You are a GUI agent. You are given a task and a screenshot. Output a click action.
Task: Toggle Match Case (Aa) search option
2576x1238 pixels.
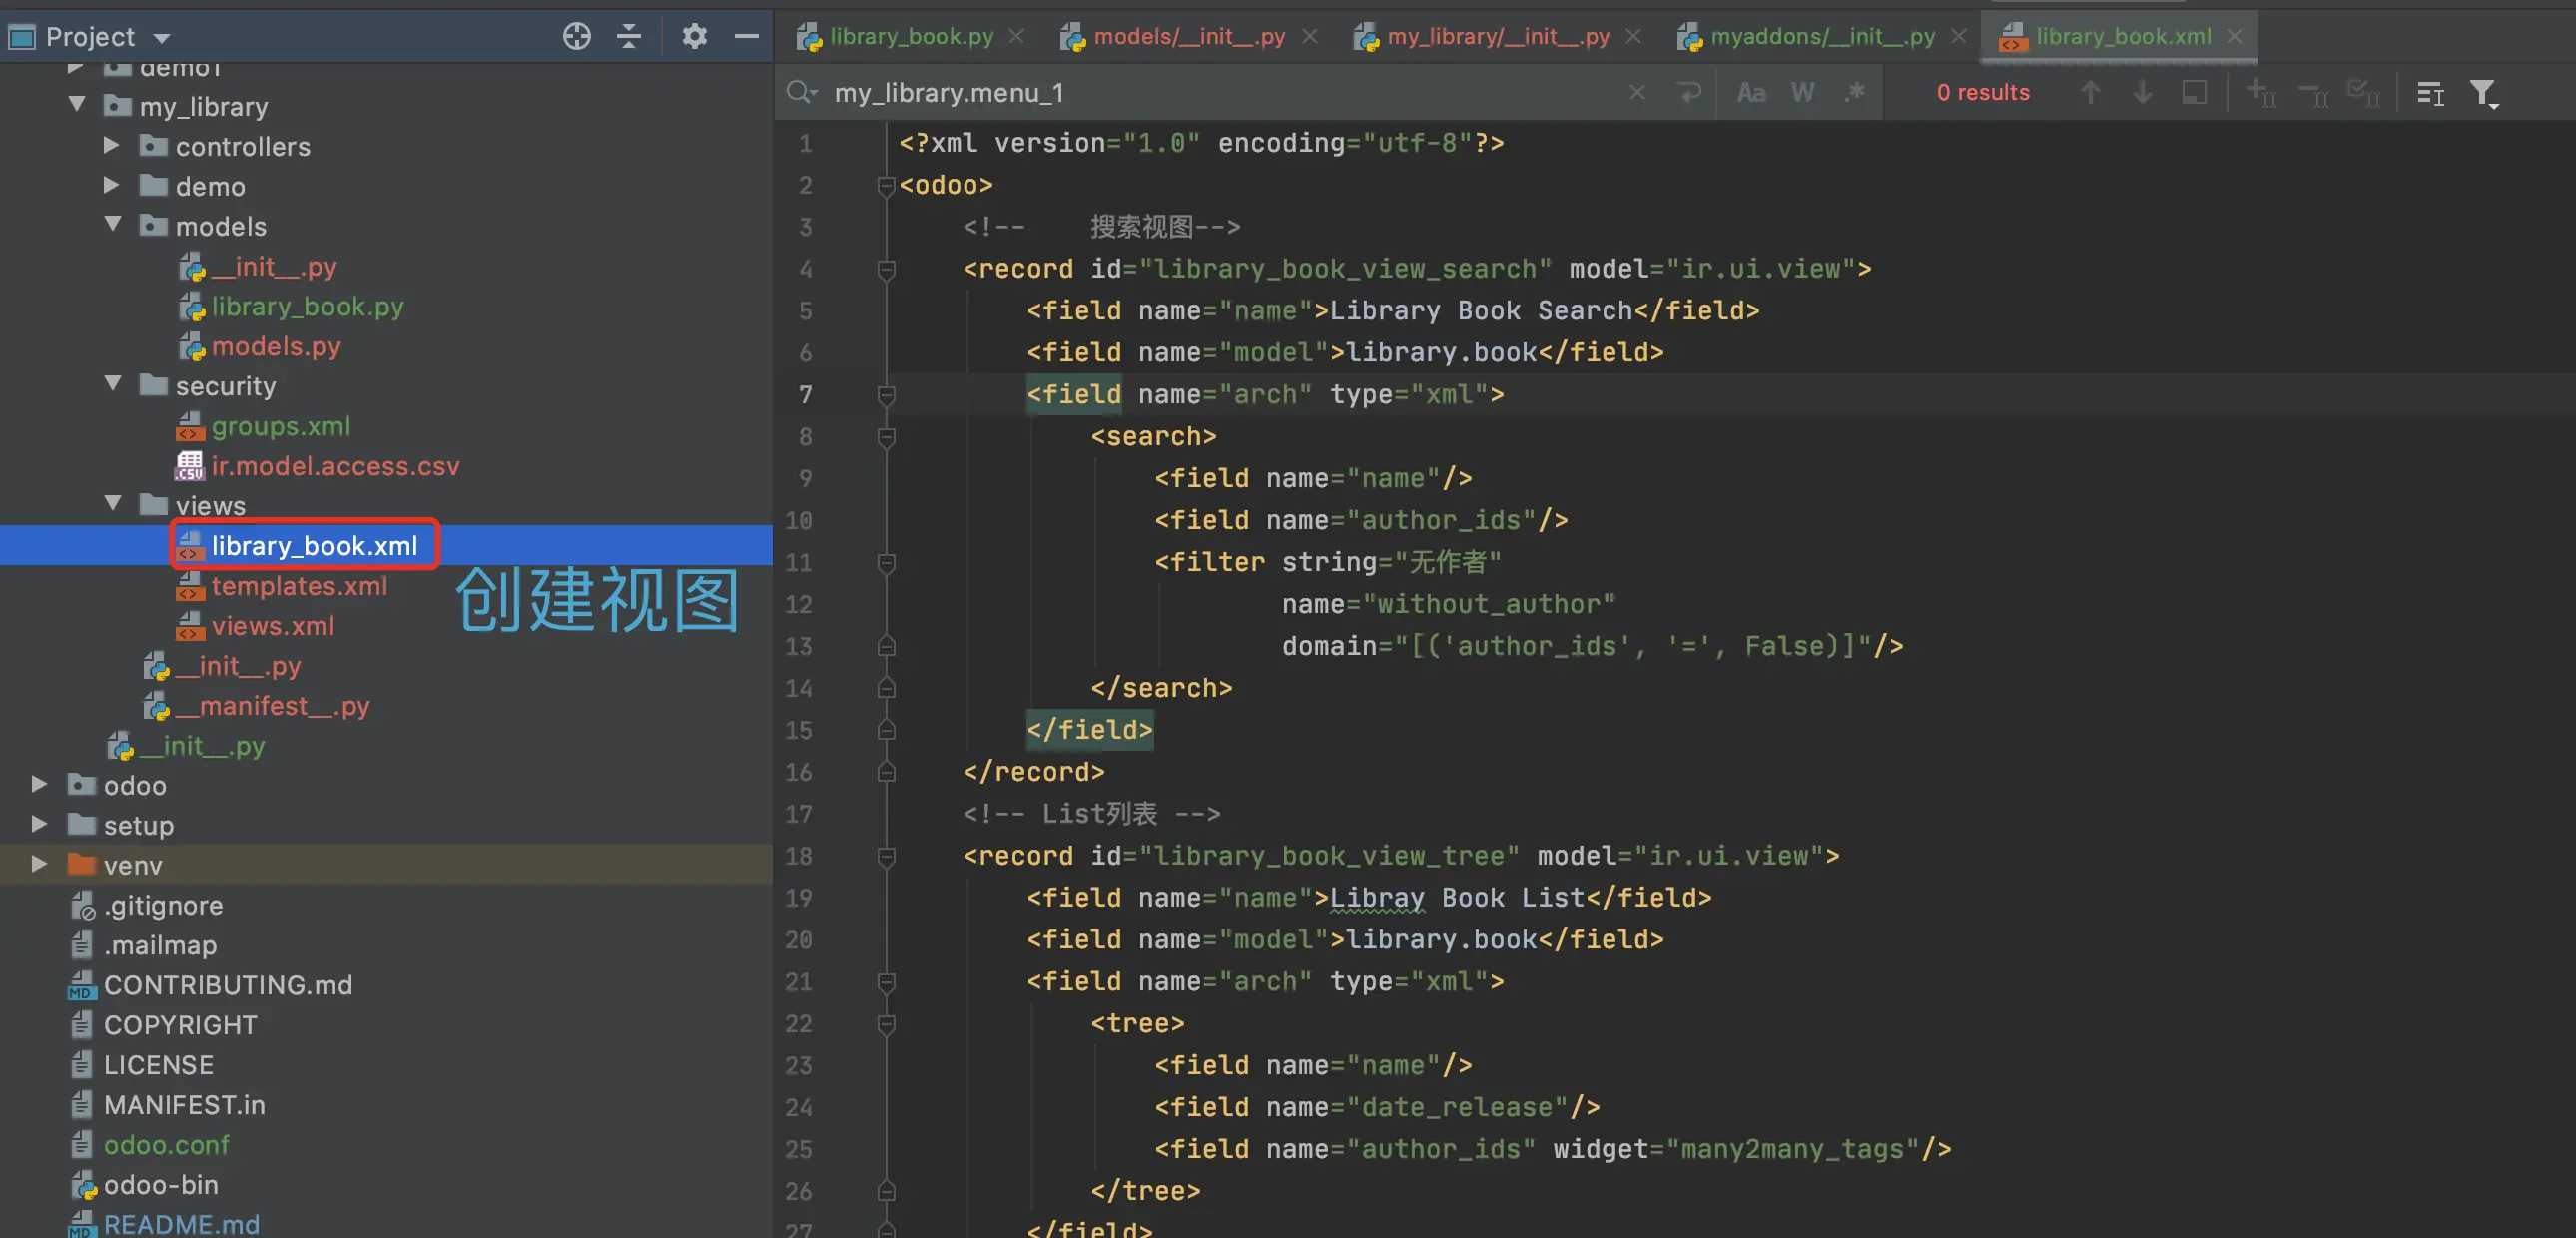point(1750,93)
